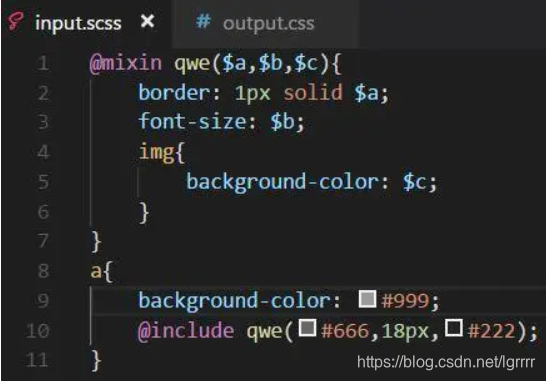Click background-color property on line 5
Screen dimensions: 546x381
pos(283,182)
